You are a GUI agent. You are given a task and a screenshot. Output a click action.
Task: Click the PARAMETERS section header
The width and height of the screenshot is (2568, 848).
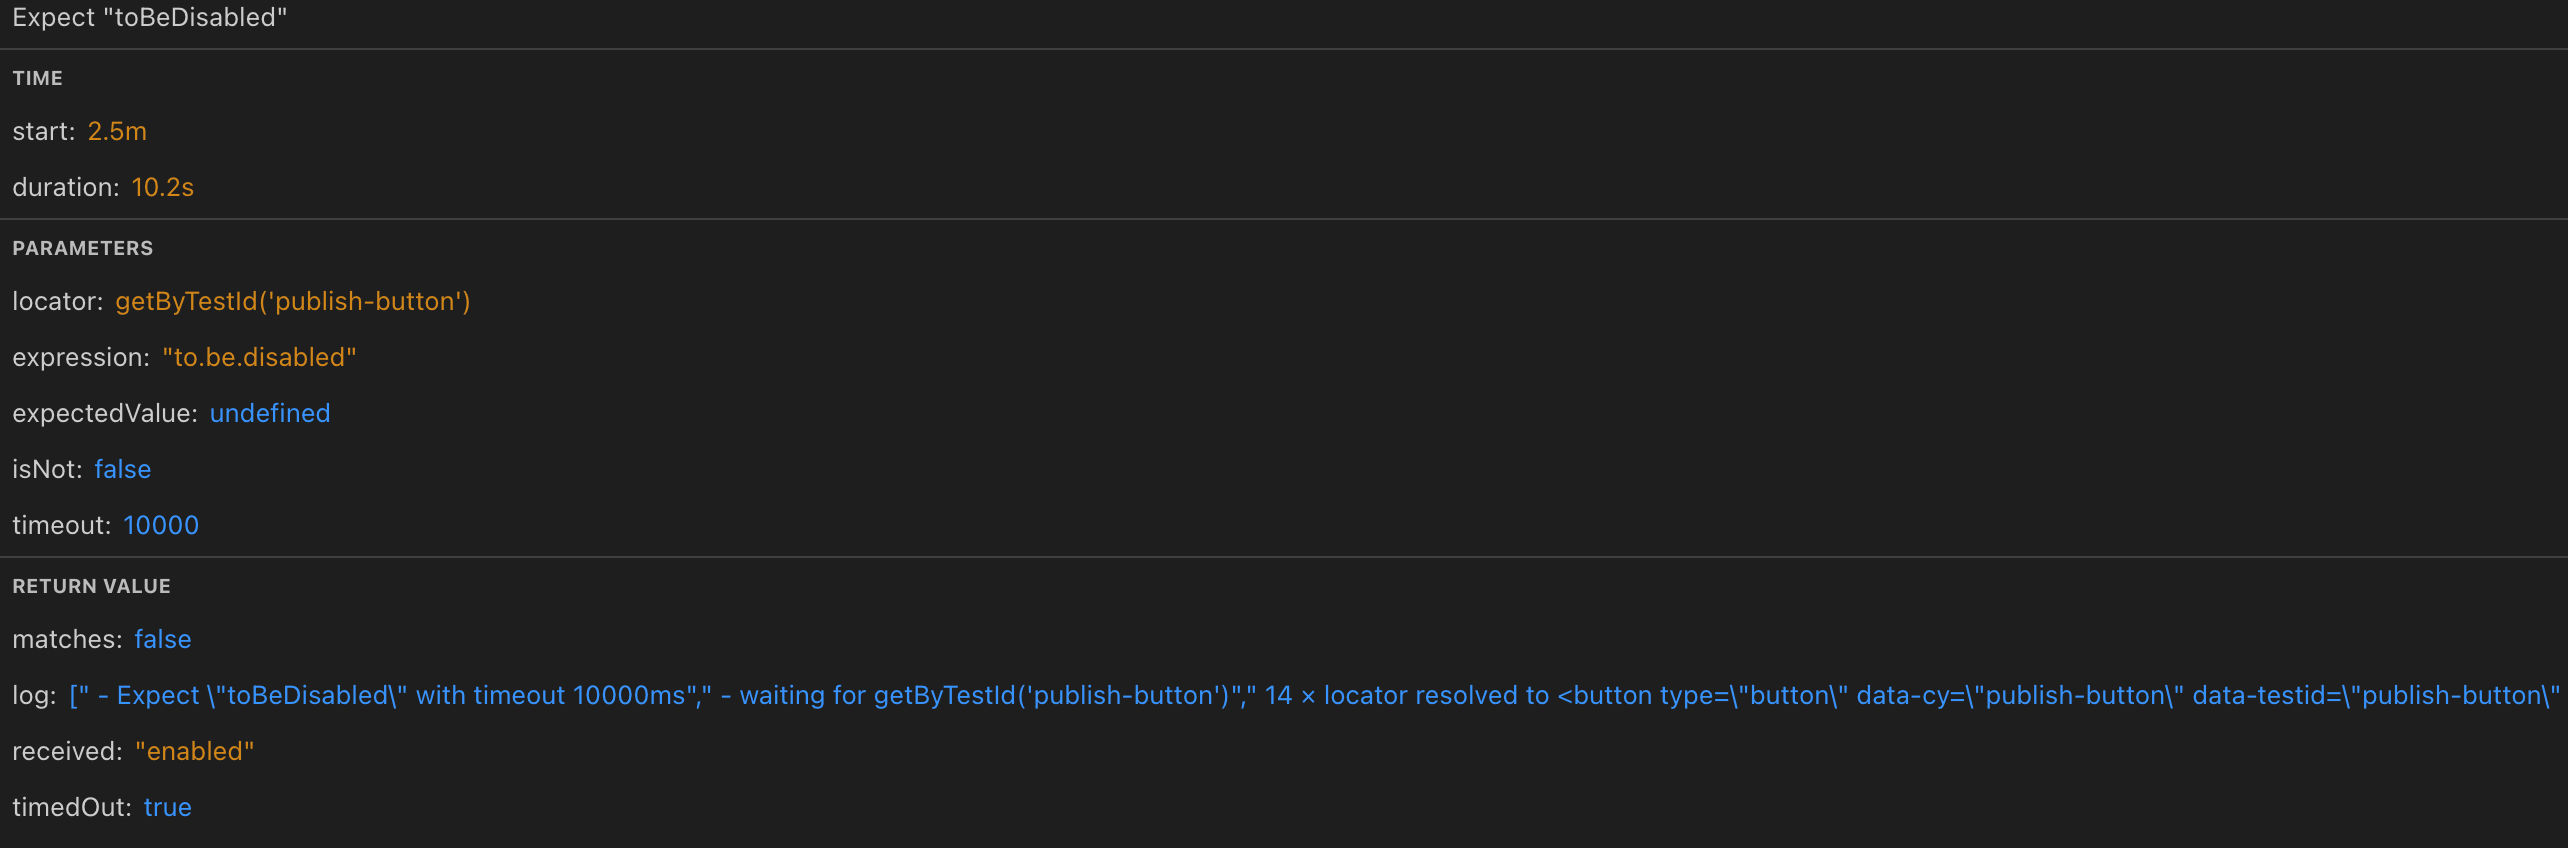(83, 248)
